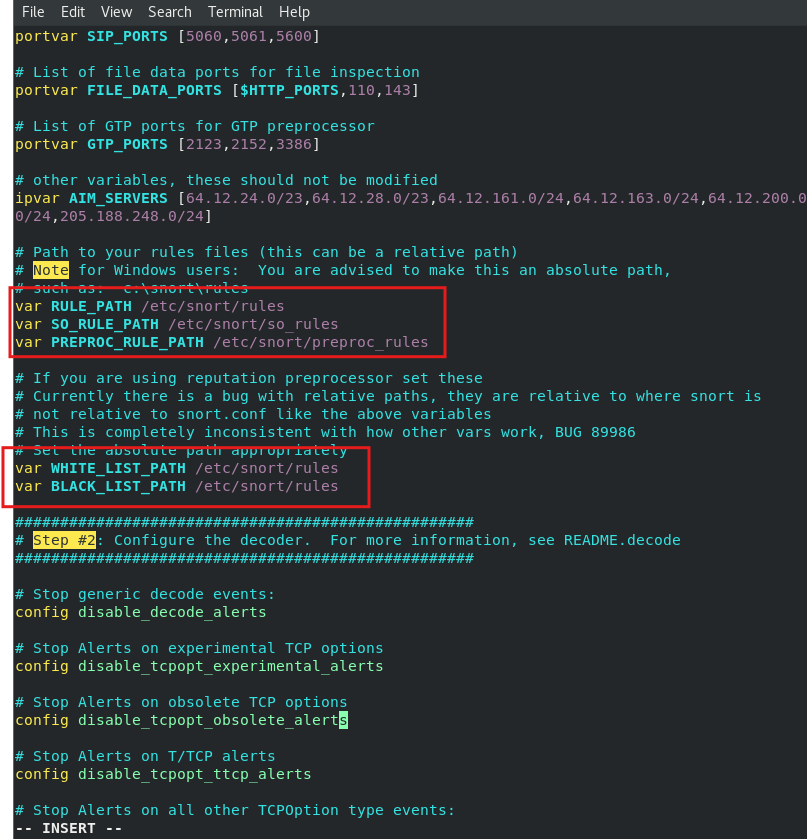Open the Terminal menu
The height and width of the screenshot is (839, 807).
point(235,12)
